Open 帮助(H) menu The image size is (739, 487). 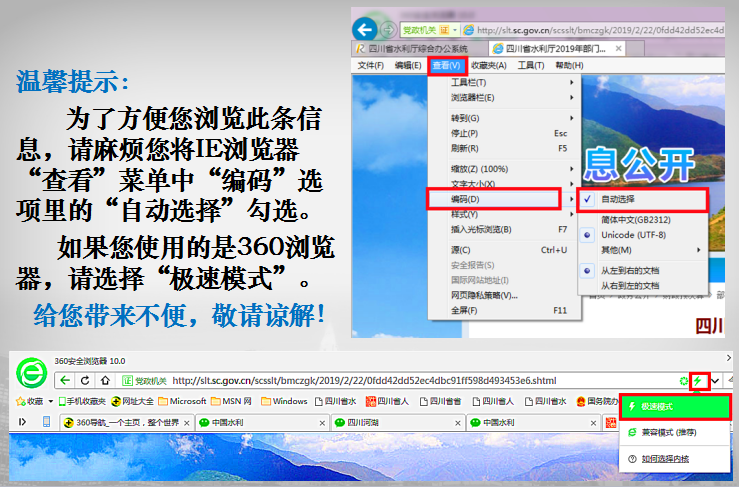(x=569, y=66)
